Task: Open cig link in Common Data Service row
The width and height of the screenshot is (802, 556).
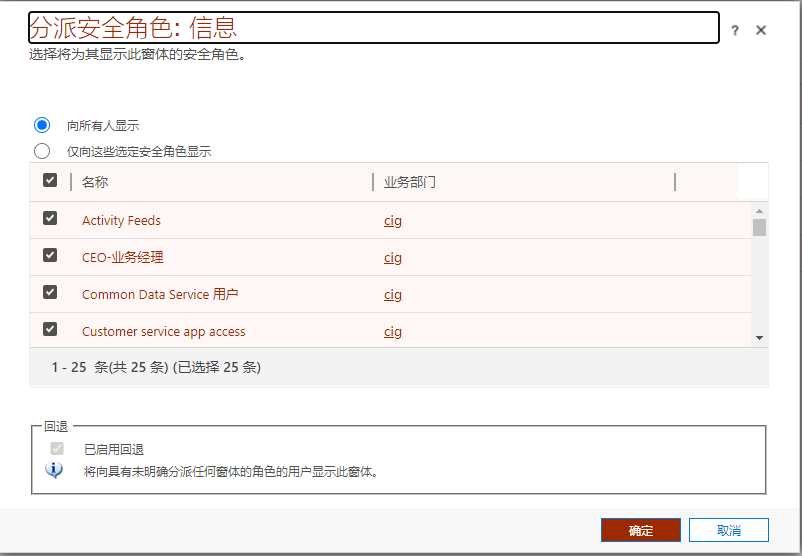Action: [x=393, y=295]
